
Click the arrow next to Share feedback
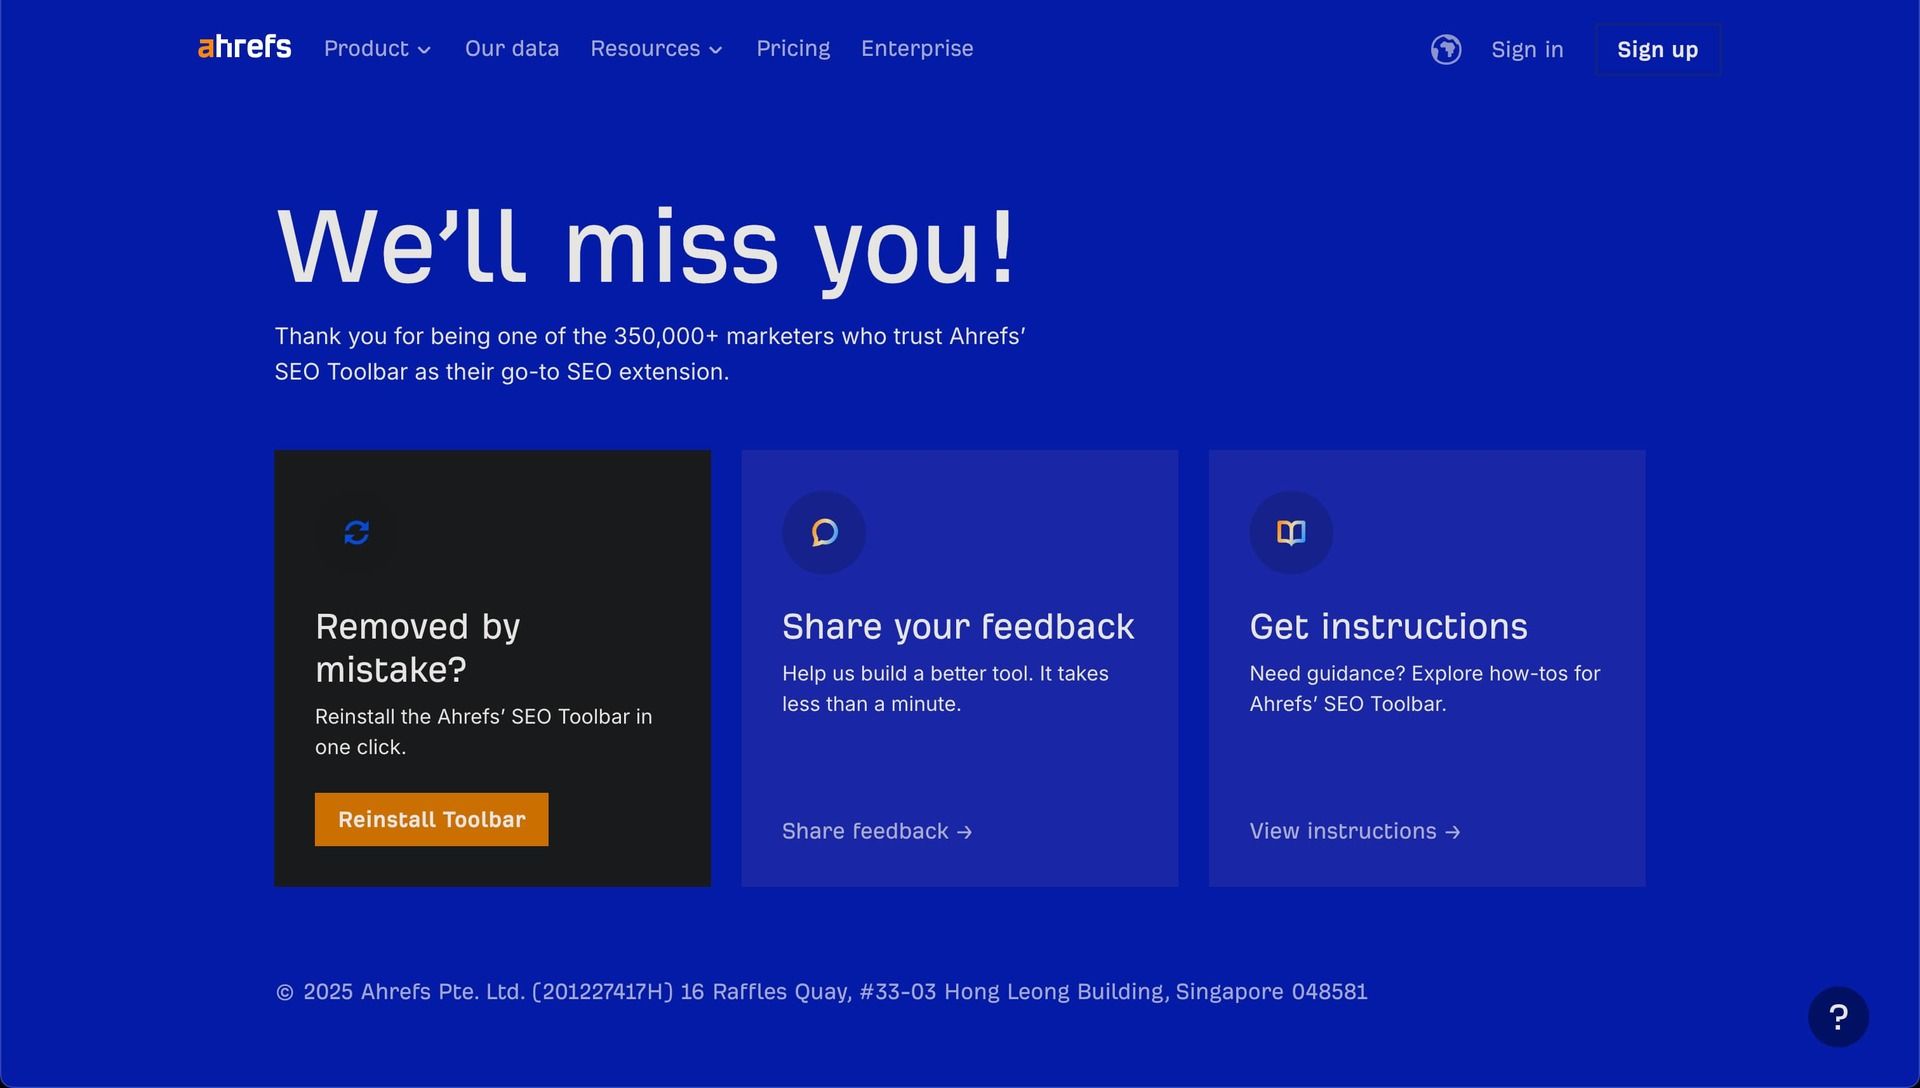tap(964, 832)
